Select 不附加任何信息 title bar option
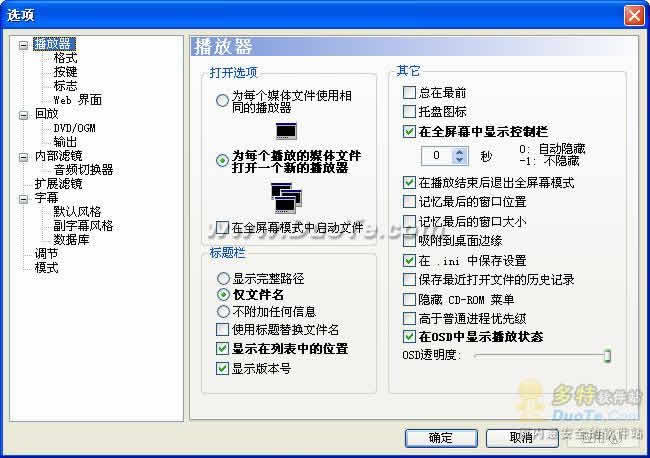This screenshot has height=458, width=650. coord(223,311)
